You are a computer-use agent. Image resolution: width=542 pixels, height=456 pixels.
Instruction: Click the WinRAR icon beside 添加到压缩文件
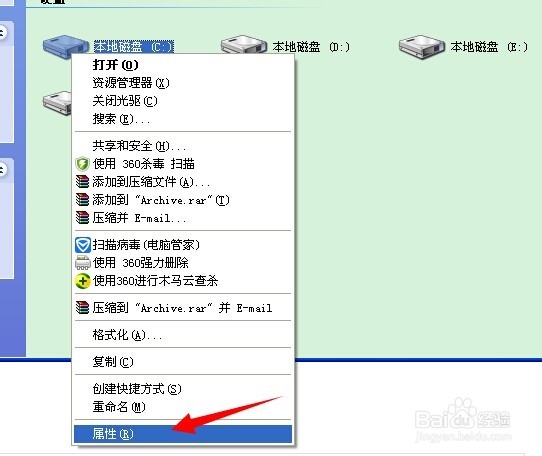(x=82, y=182)
